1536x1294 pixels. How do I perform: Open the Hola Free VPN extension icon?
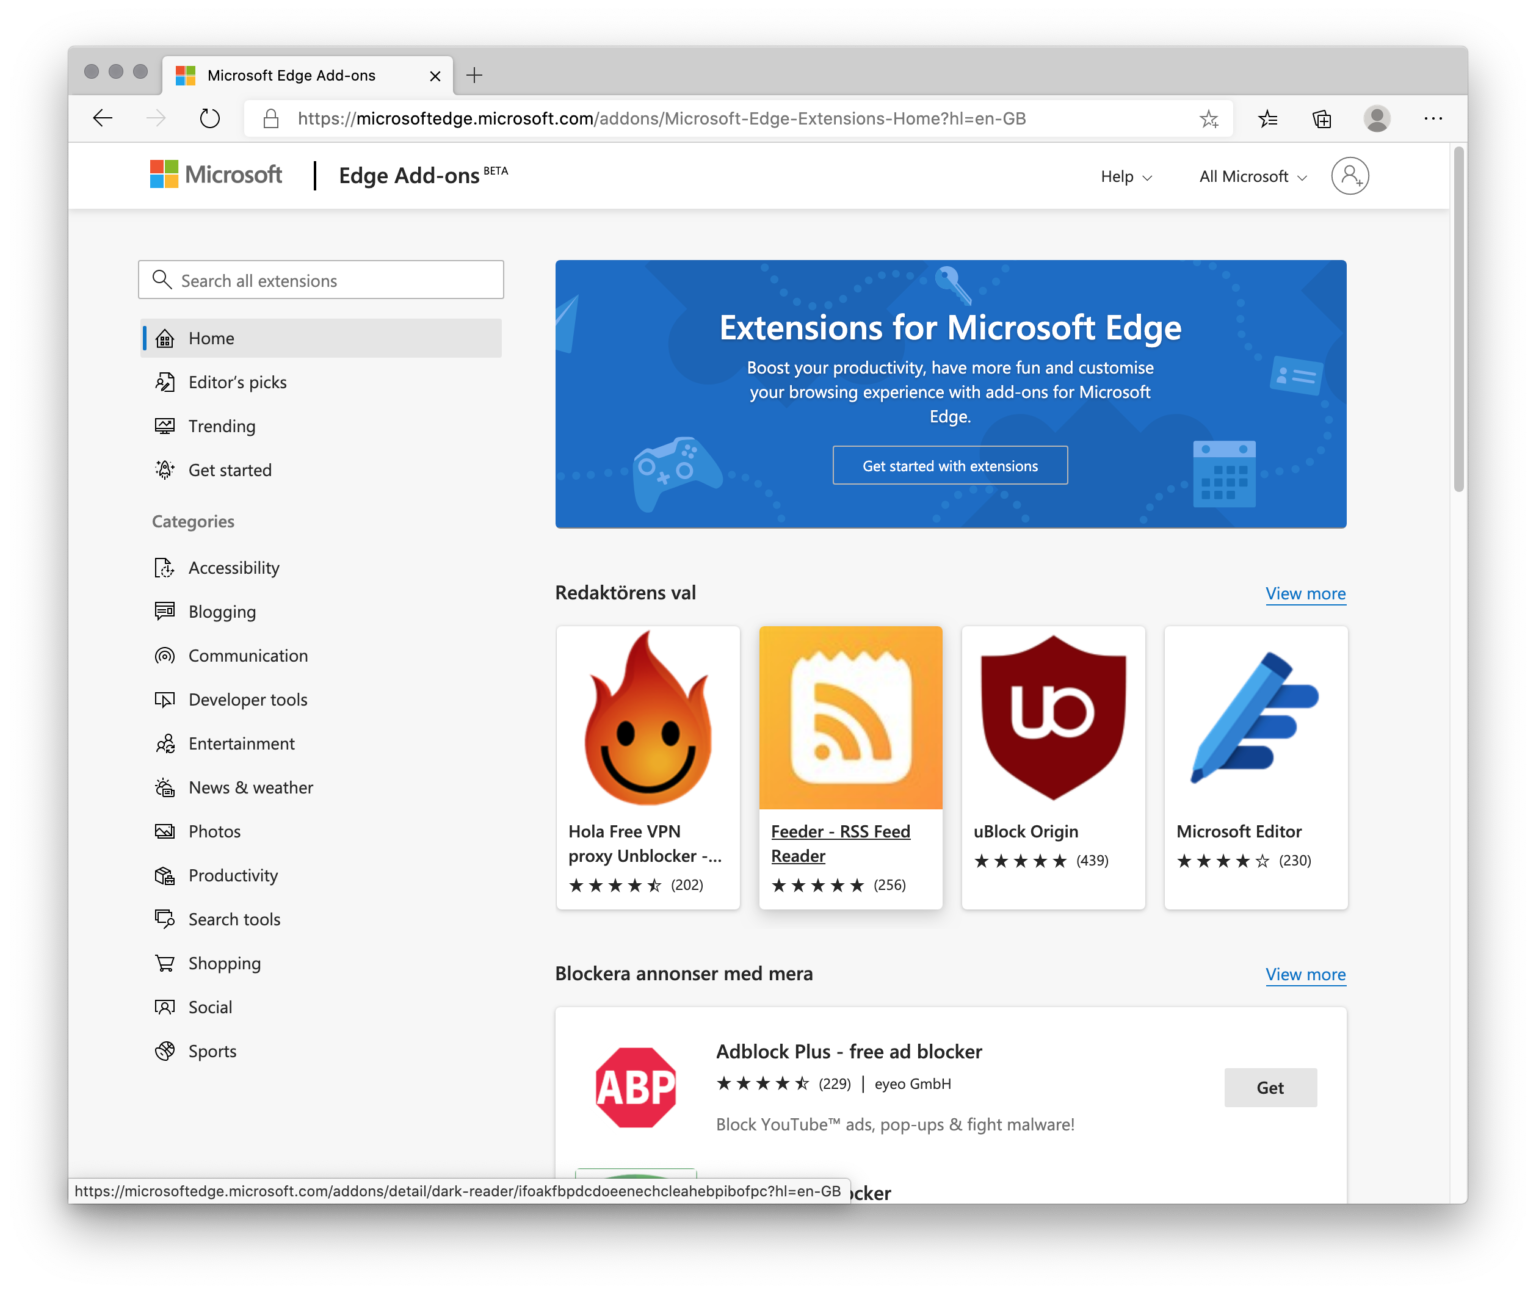[x=647, y=717]
